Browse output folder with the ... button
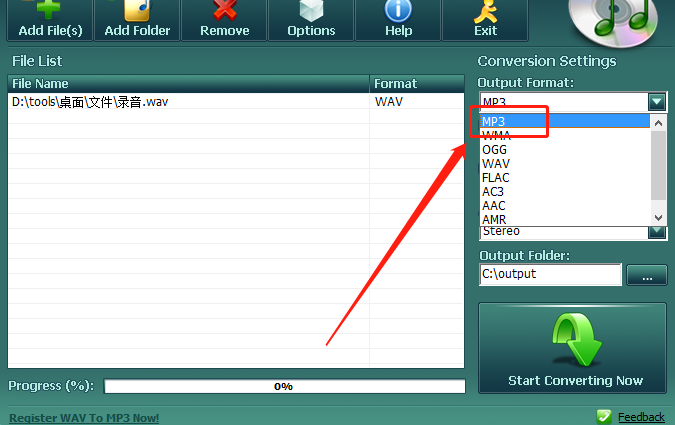 click(647, 275)
